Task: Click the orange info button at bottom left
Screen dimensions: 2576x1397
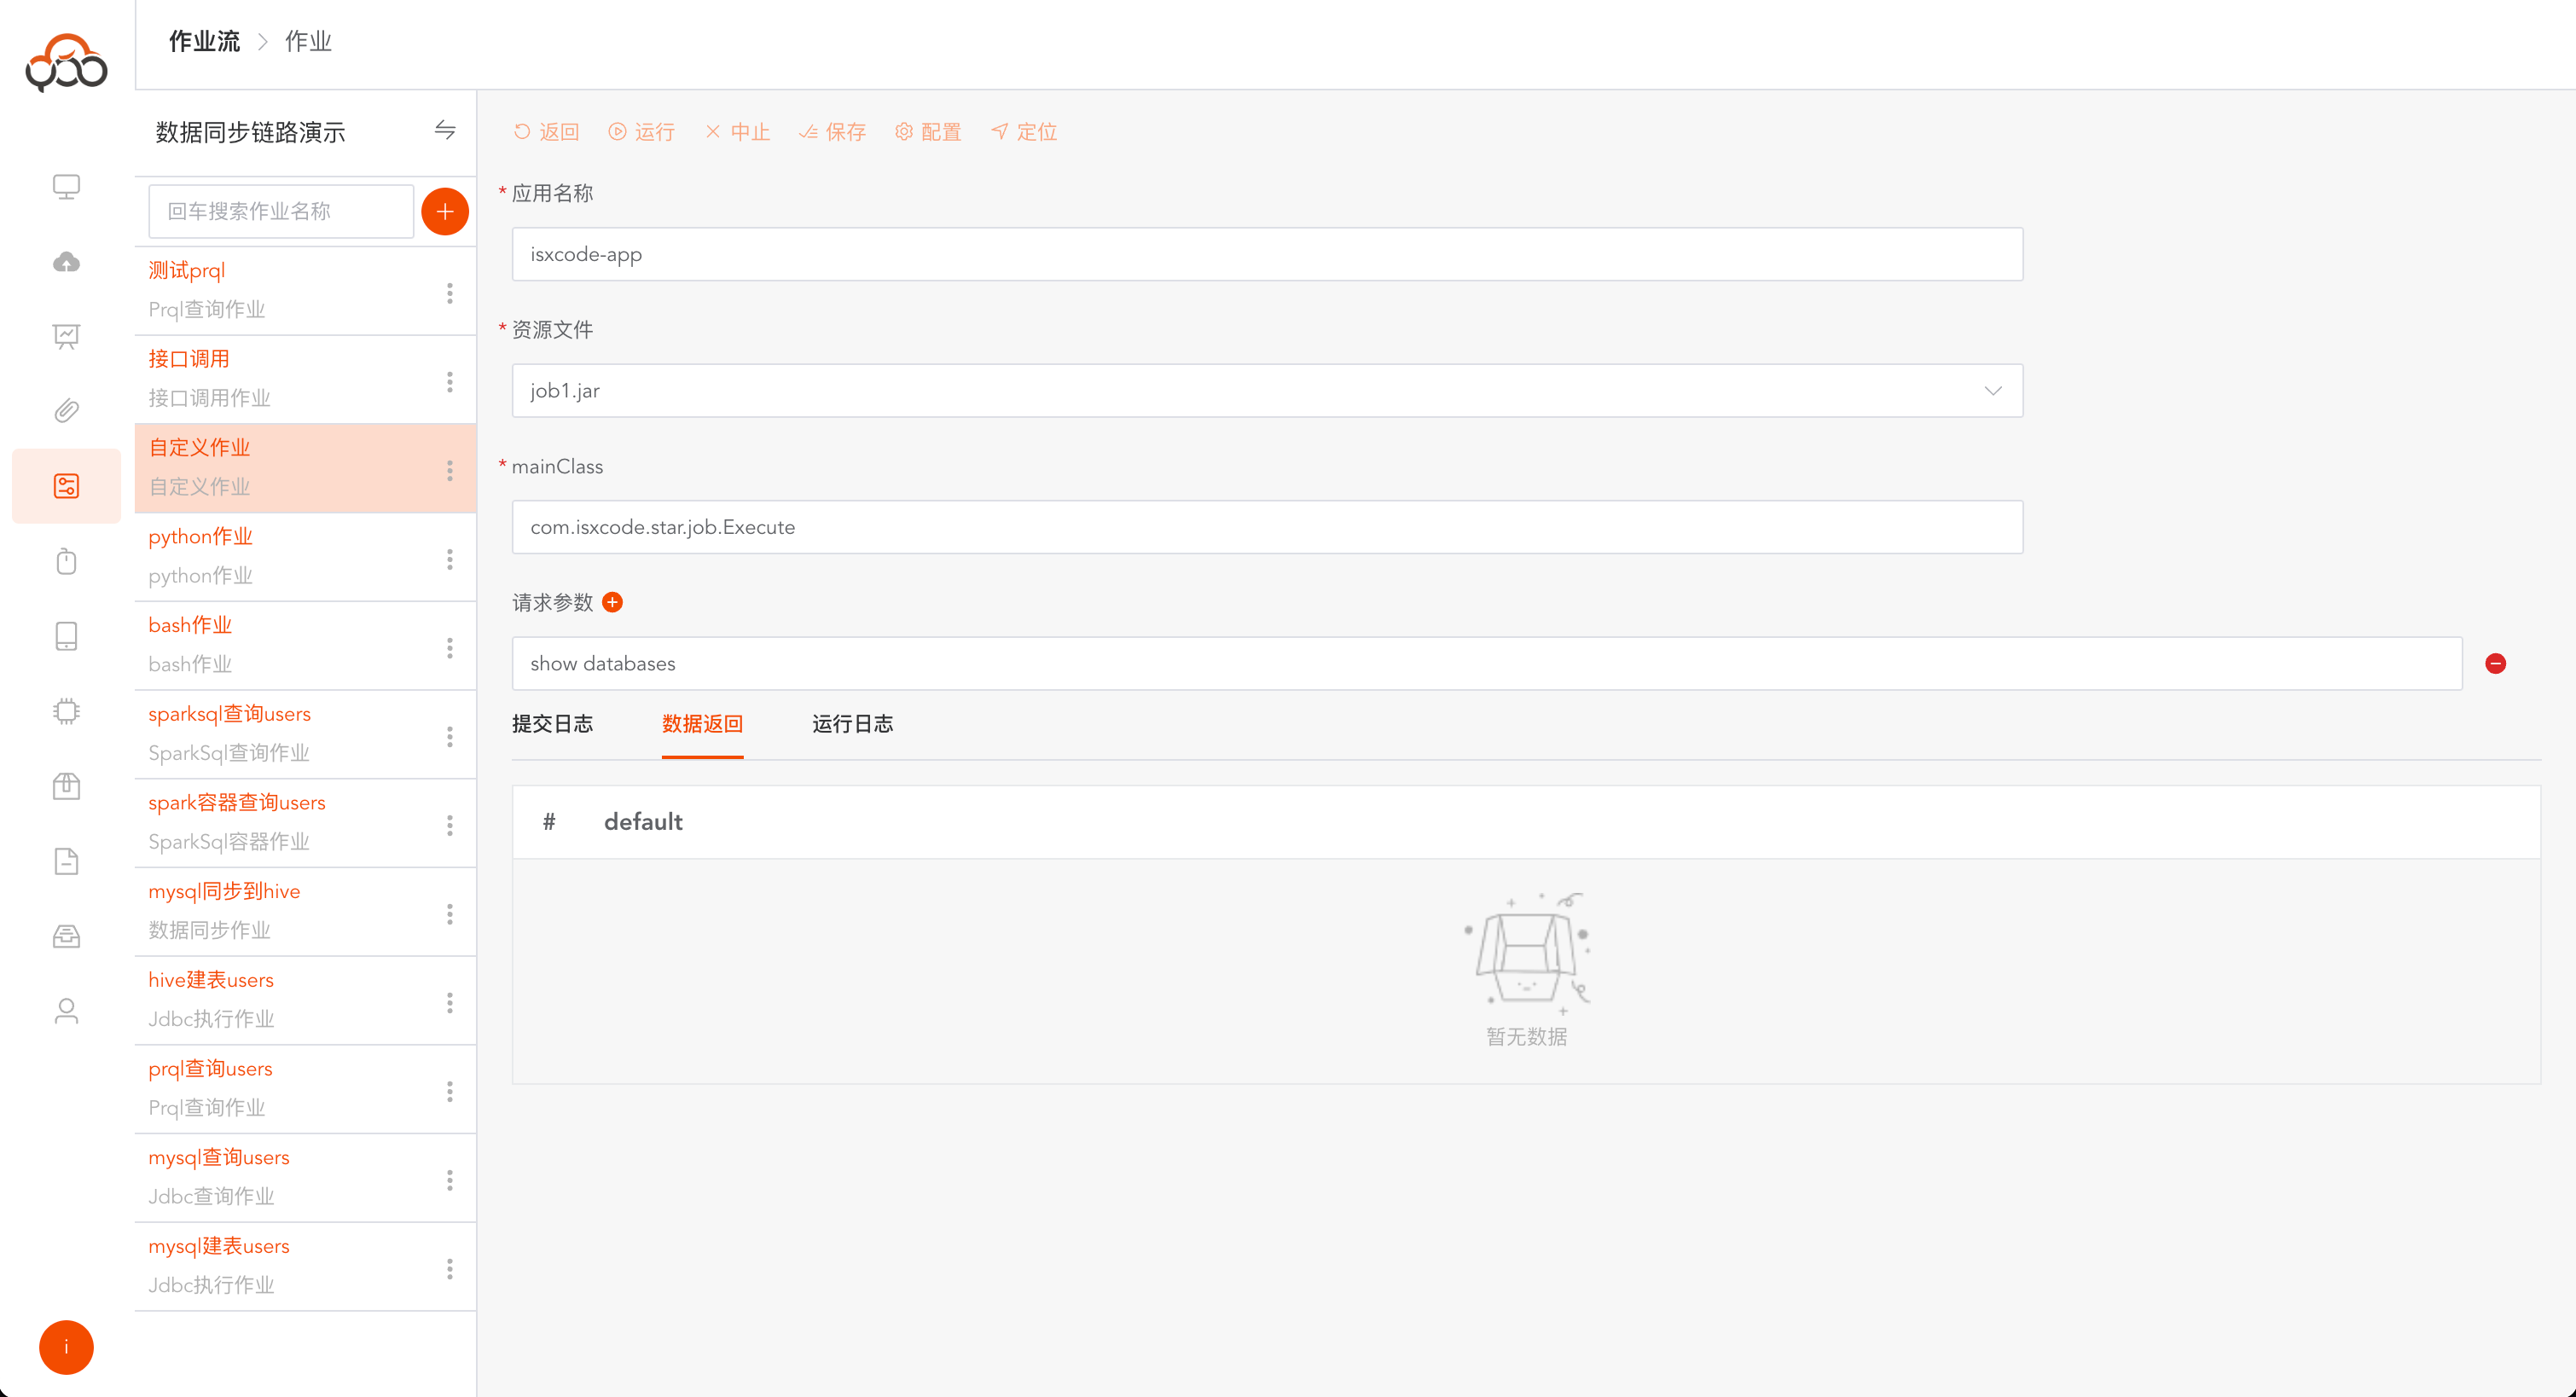Action: (x=66, y=1347)
